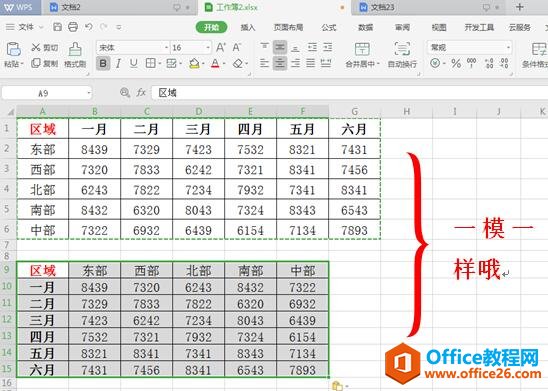
Task: Switch to the Insert (插入) tab
Action: tap(248, 27)
